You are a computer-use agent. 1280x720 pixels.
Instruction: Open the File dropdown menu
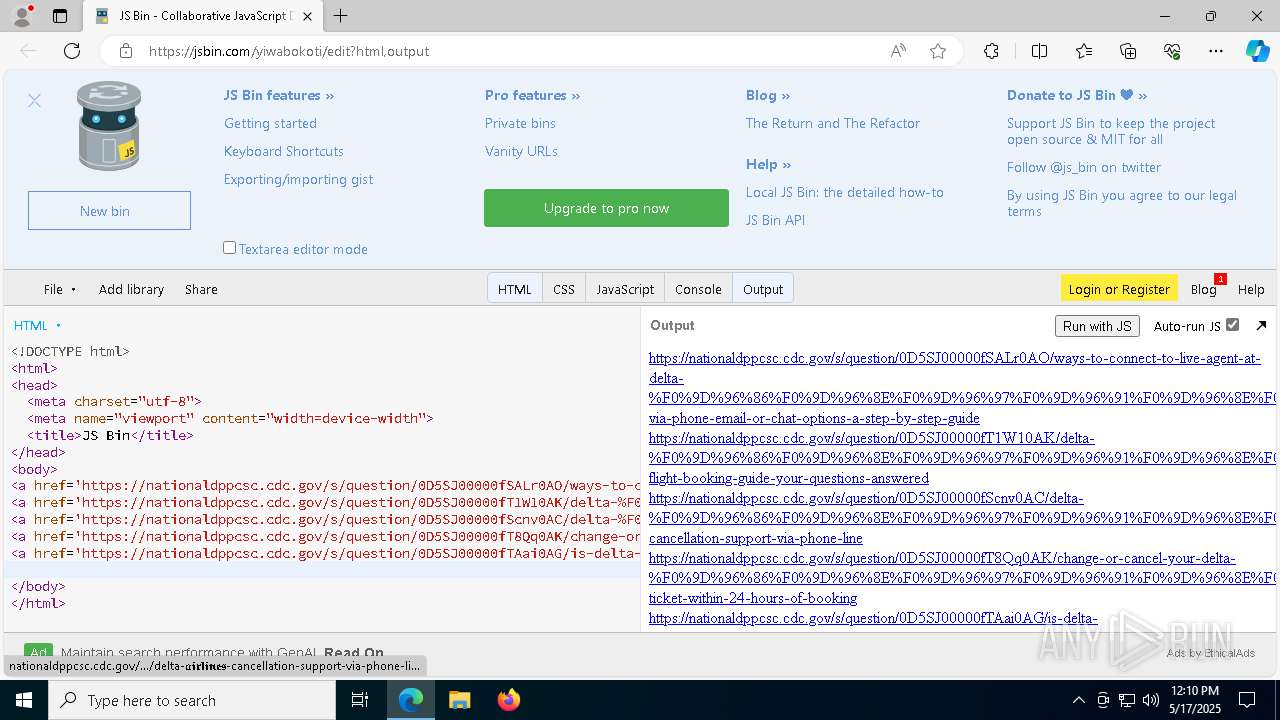[x=60, y=289]
